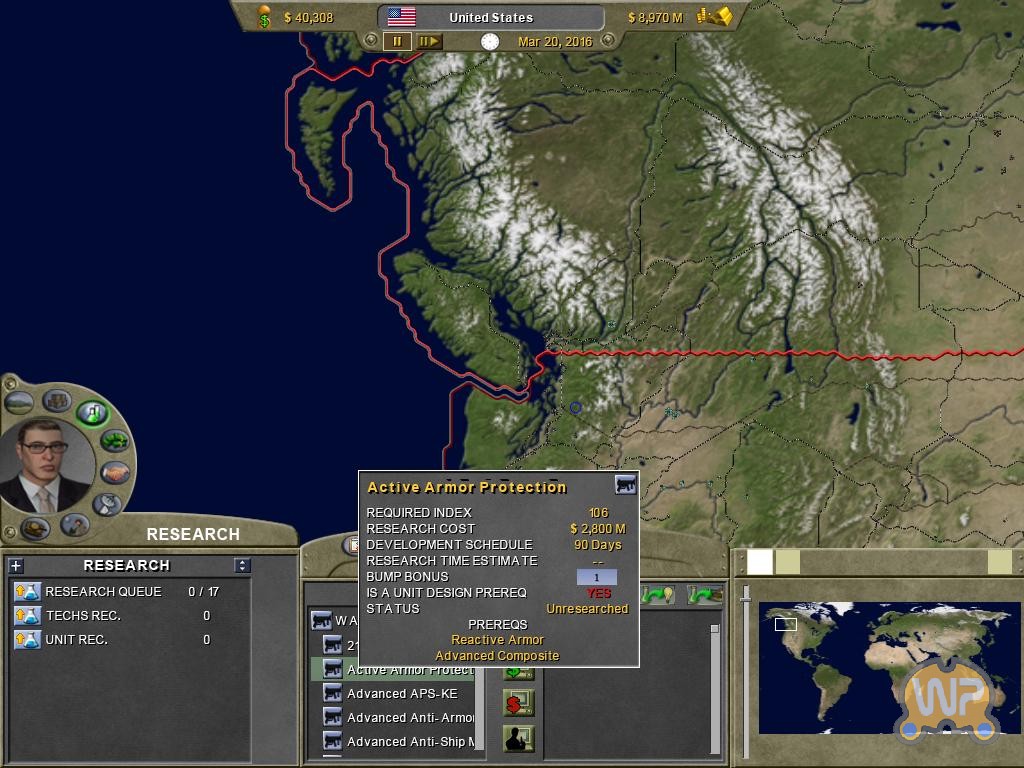Open the Defense tank icon

coord(36,527)
